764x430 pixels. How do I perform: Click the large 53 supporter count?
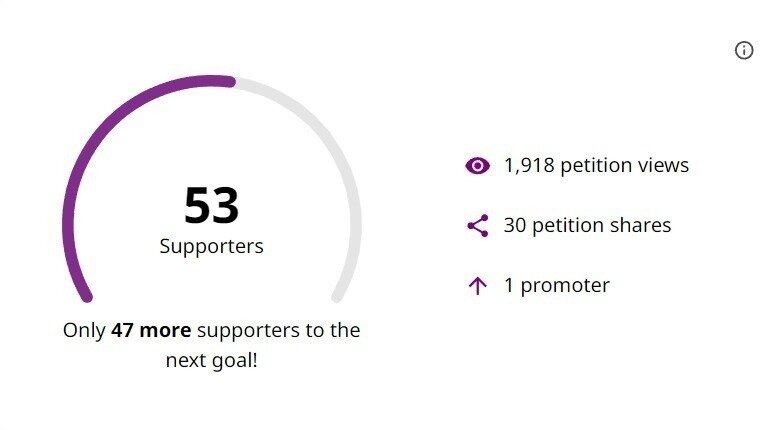pyautogui.click(x=212, y=206)
